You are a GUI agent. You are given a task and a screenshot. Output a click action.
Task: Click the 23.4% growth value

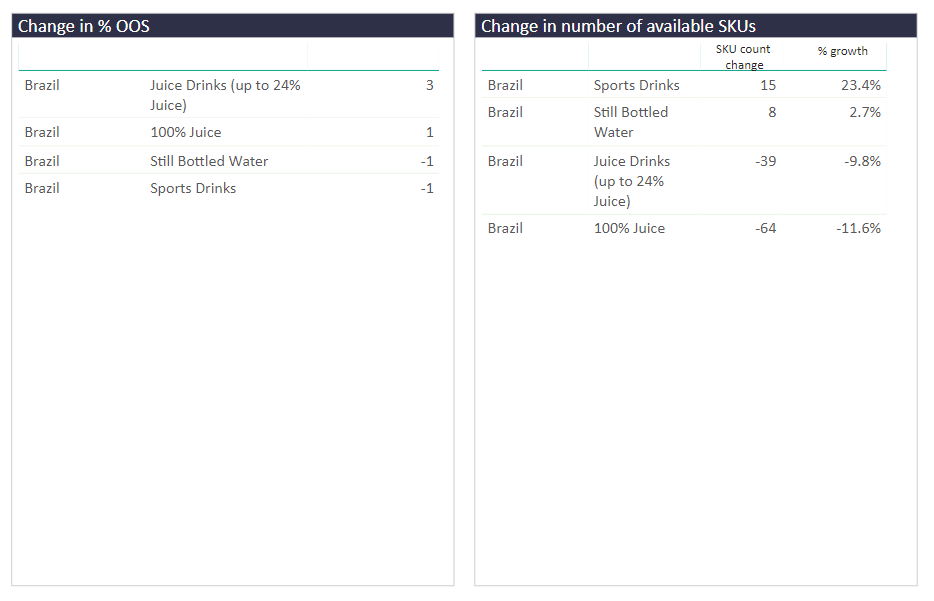861,85
